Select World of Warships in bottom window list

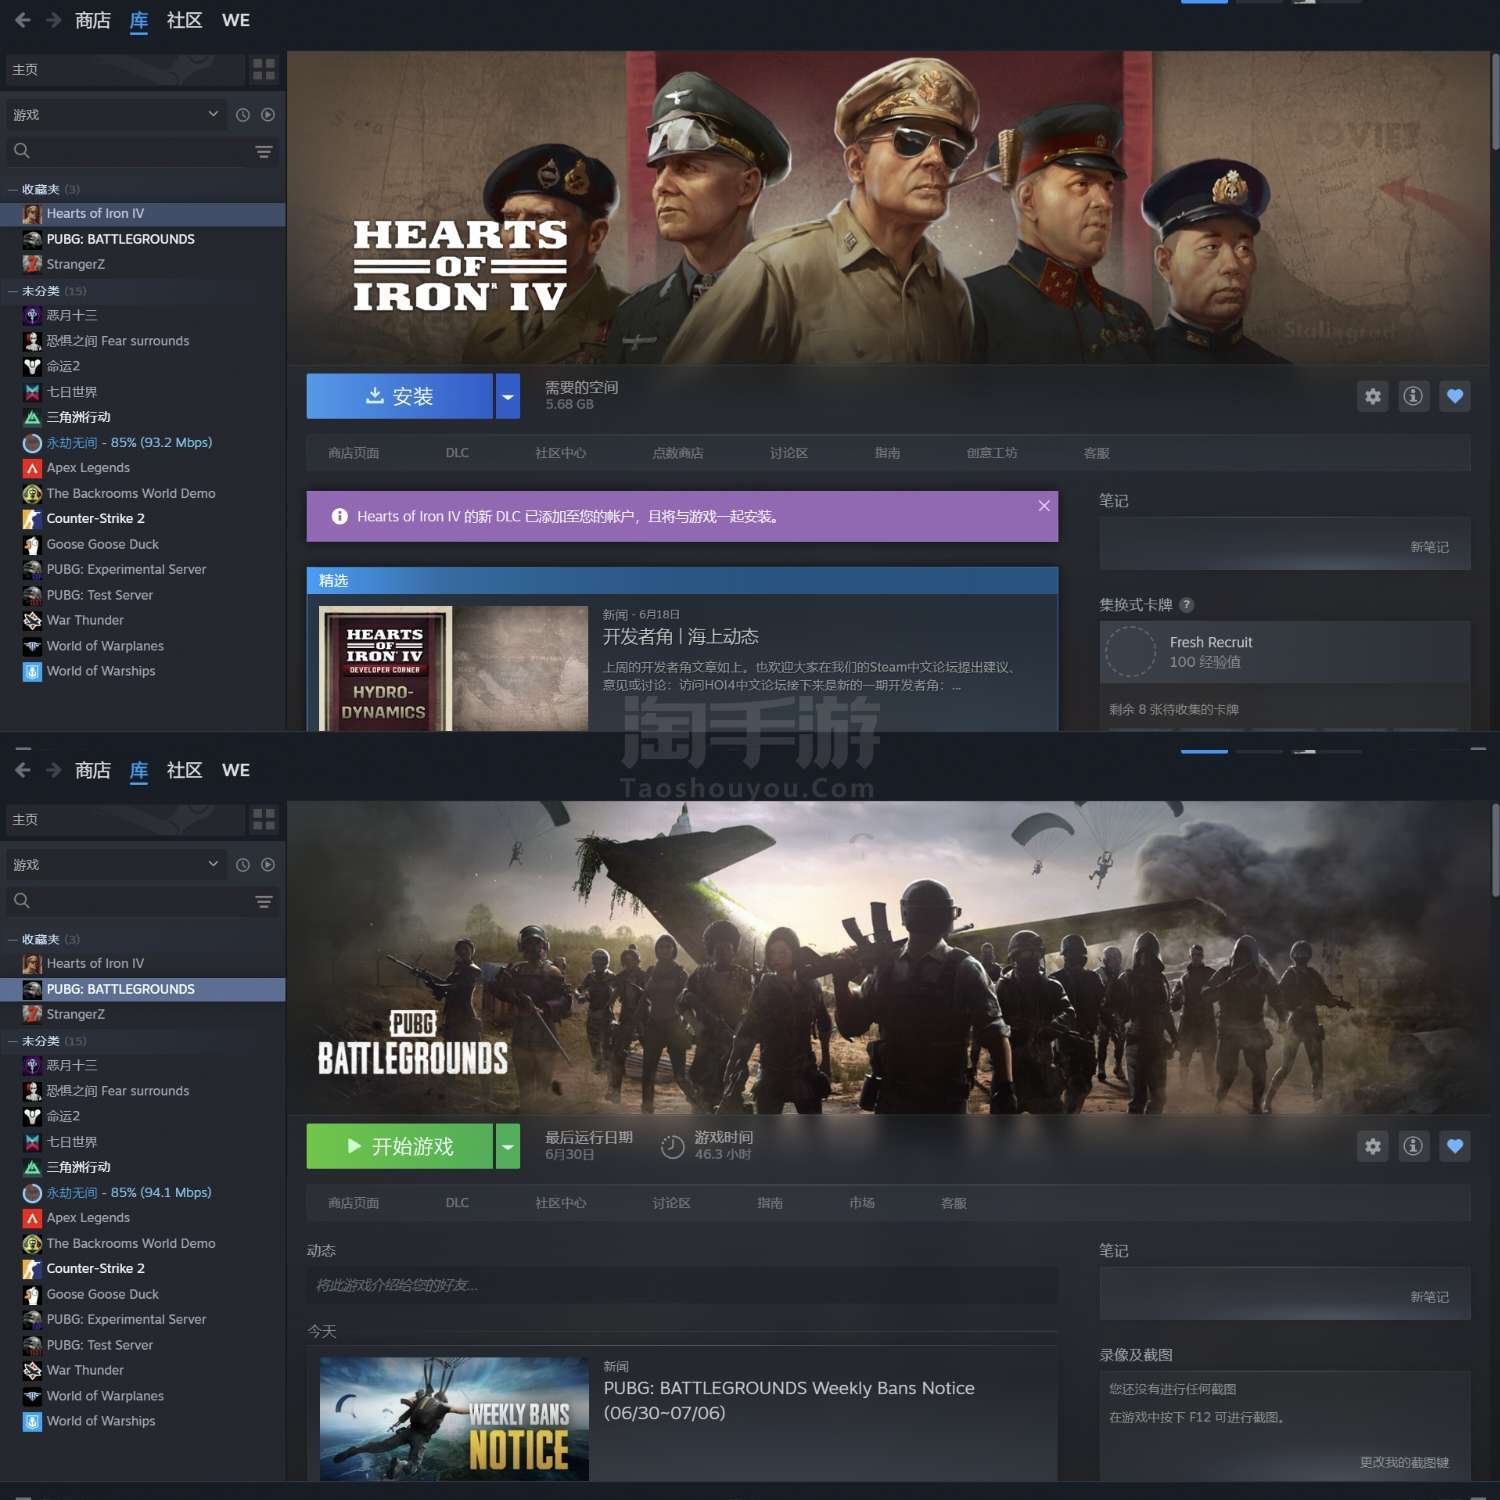[143, 1422]
